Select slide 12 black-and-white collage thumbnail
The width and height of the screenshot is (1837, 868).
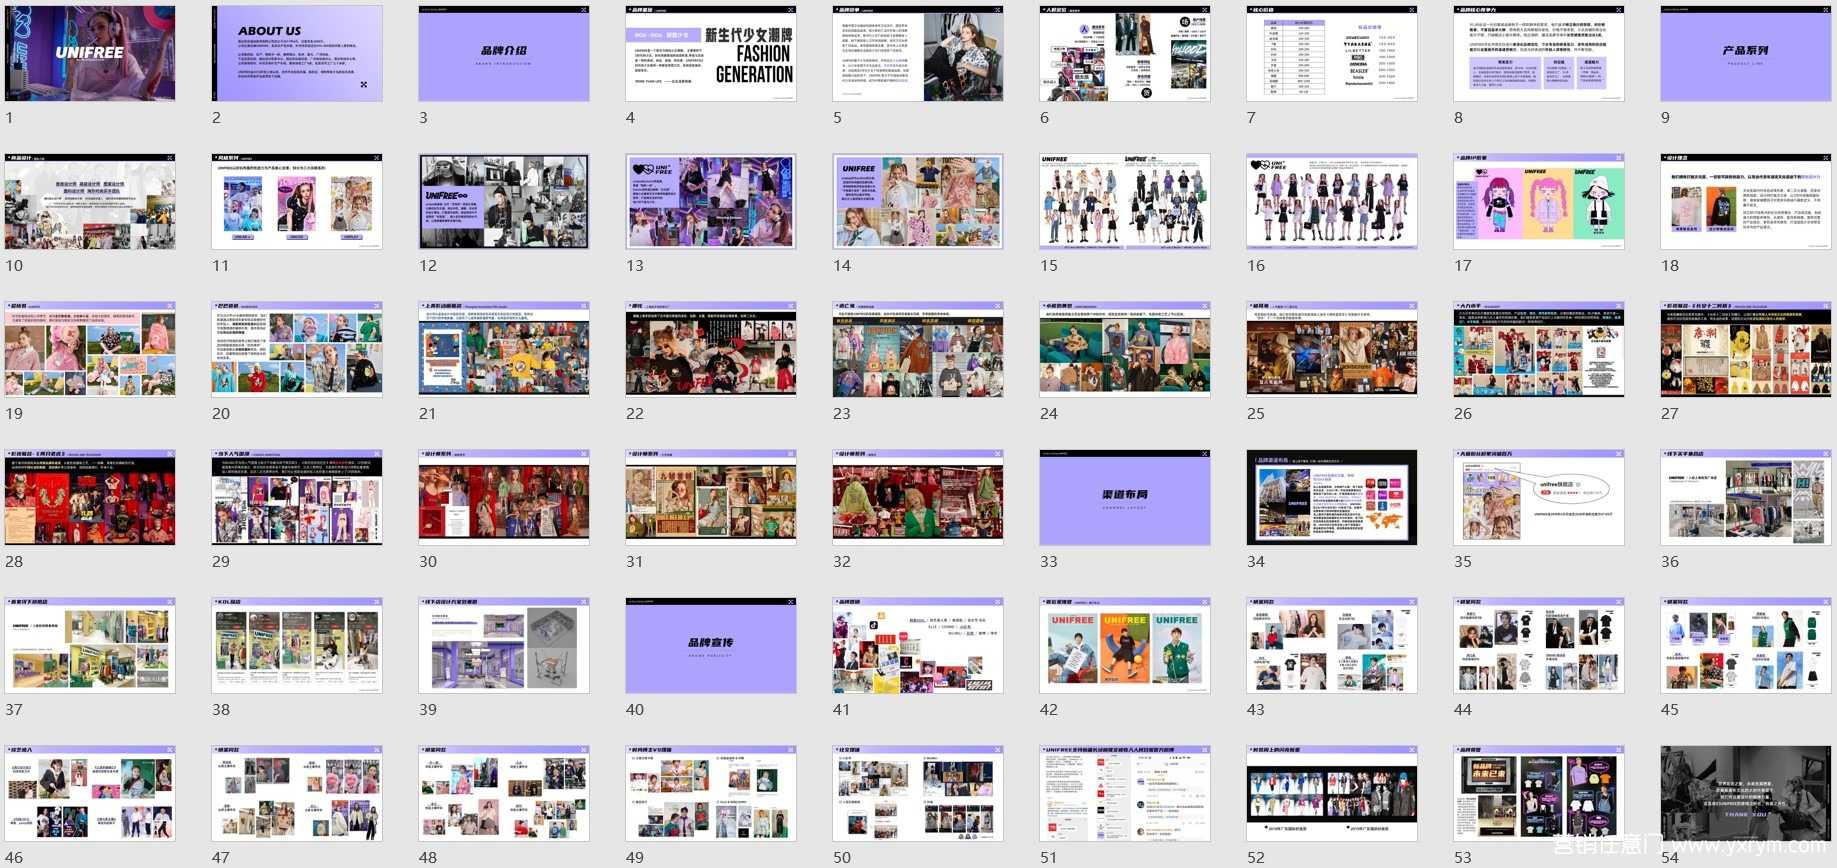pyautogui.click(x=504, y=201)
